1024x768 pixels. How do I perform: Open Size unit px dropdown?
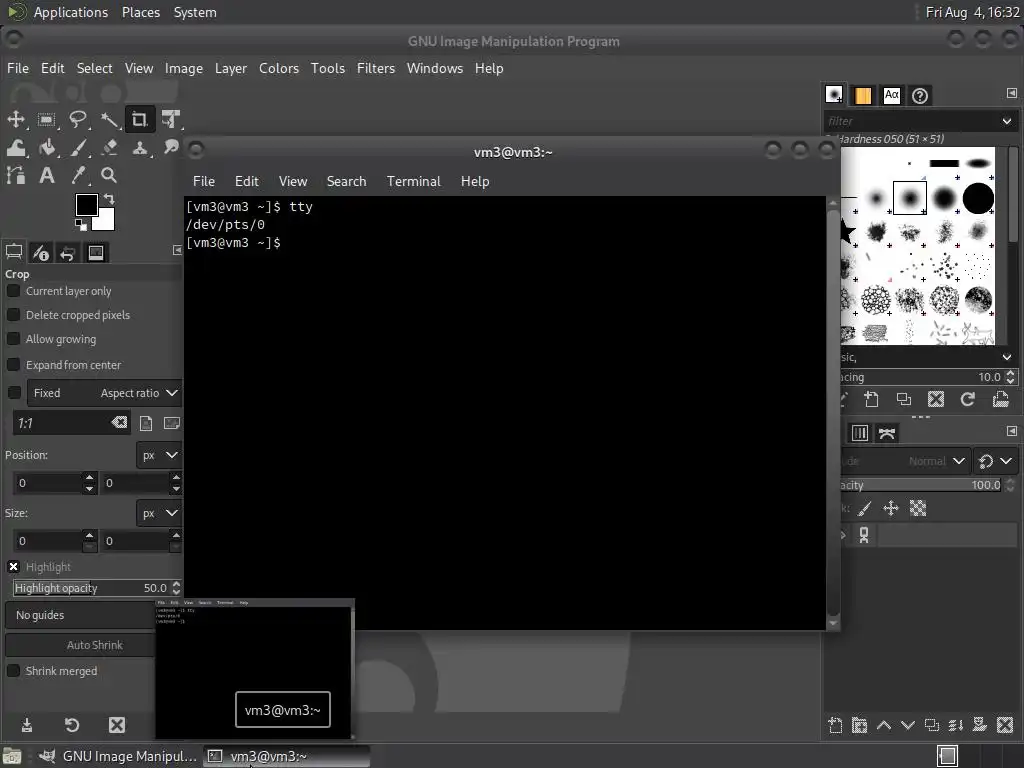(x=159, y=513)
